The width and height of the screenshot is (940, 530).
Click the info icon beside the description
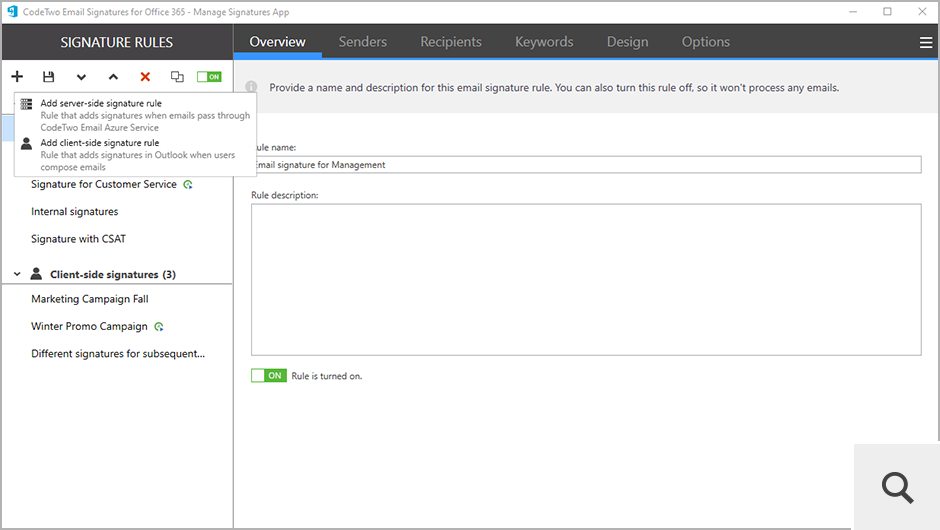click(x=251, y=87)
